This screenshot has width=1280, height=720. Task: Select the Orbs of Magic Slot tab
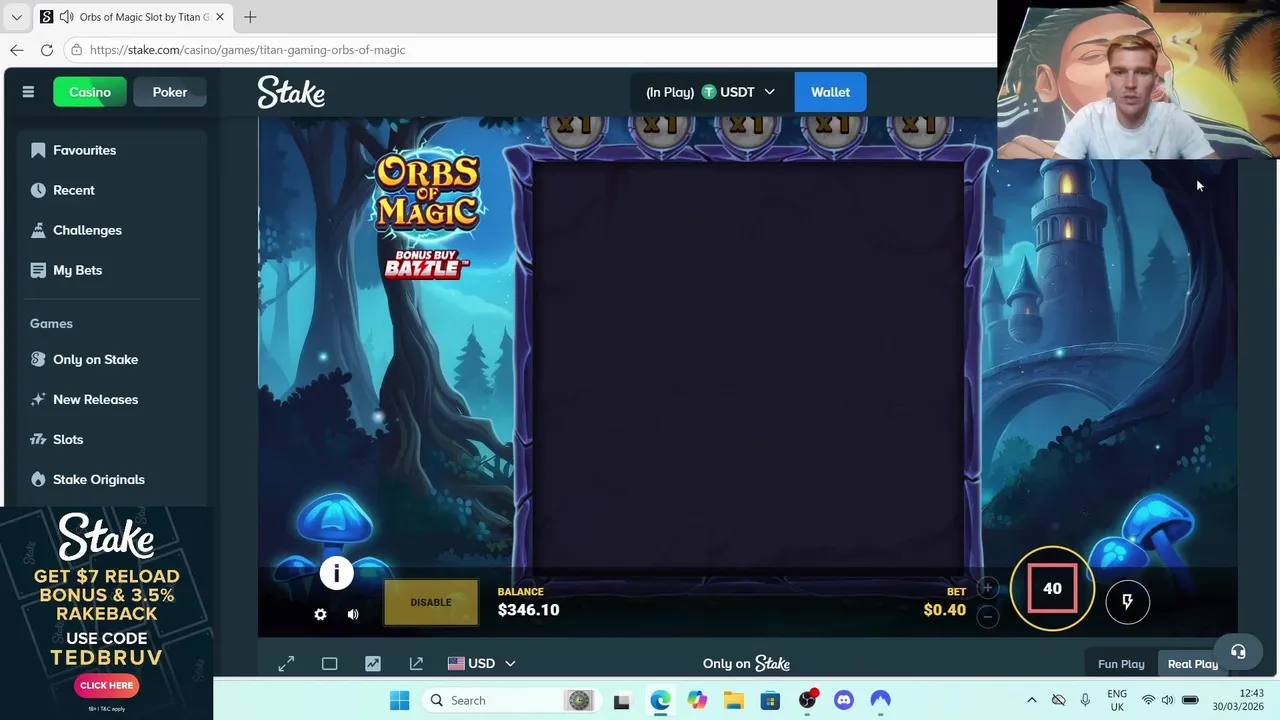(132, 17)
